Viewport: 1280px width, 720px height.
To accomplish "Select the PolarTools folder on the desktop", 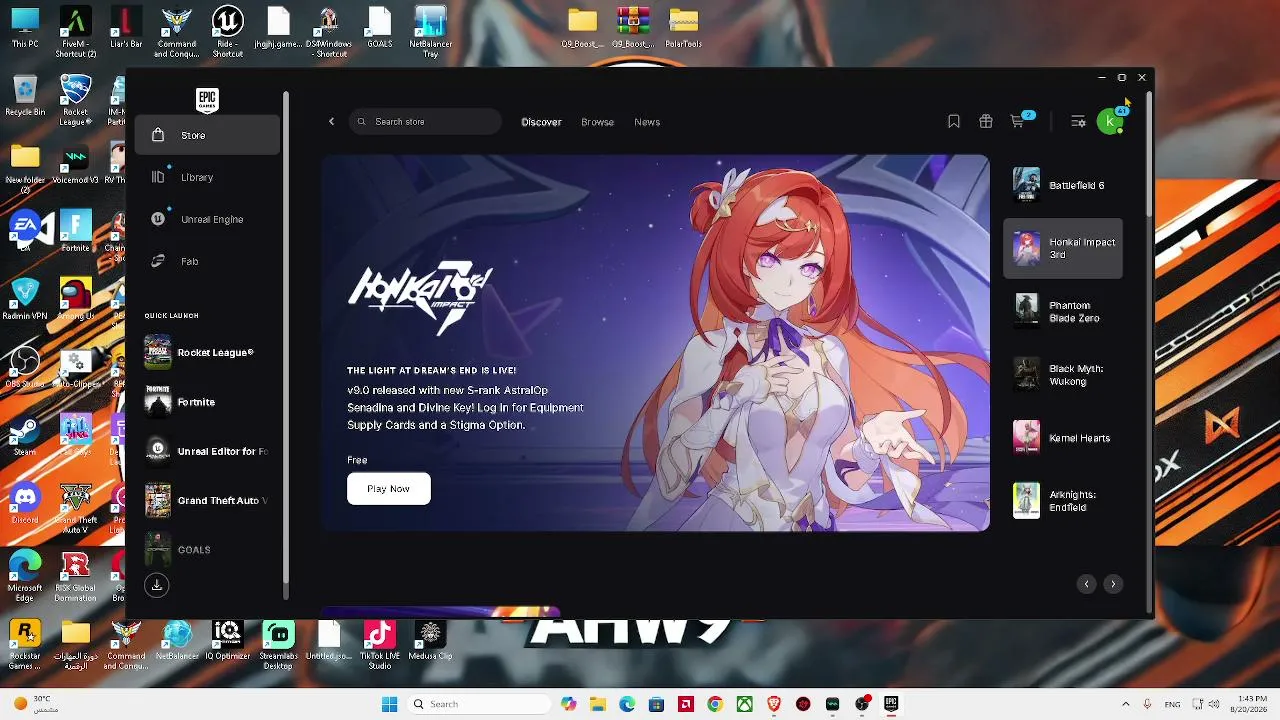I will (x=684, y=28).
